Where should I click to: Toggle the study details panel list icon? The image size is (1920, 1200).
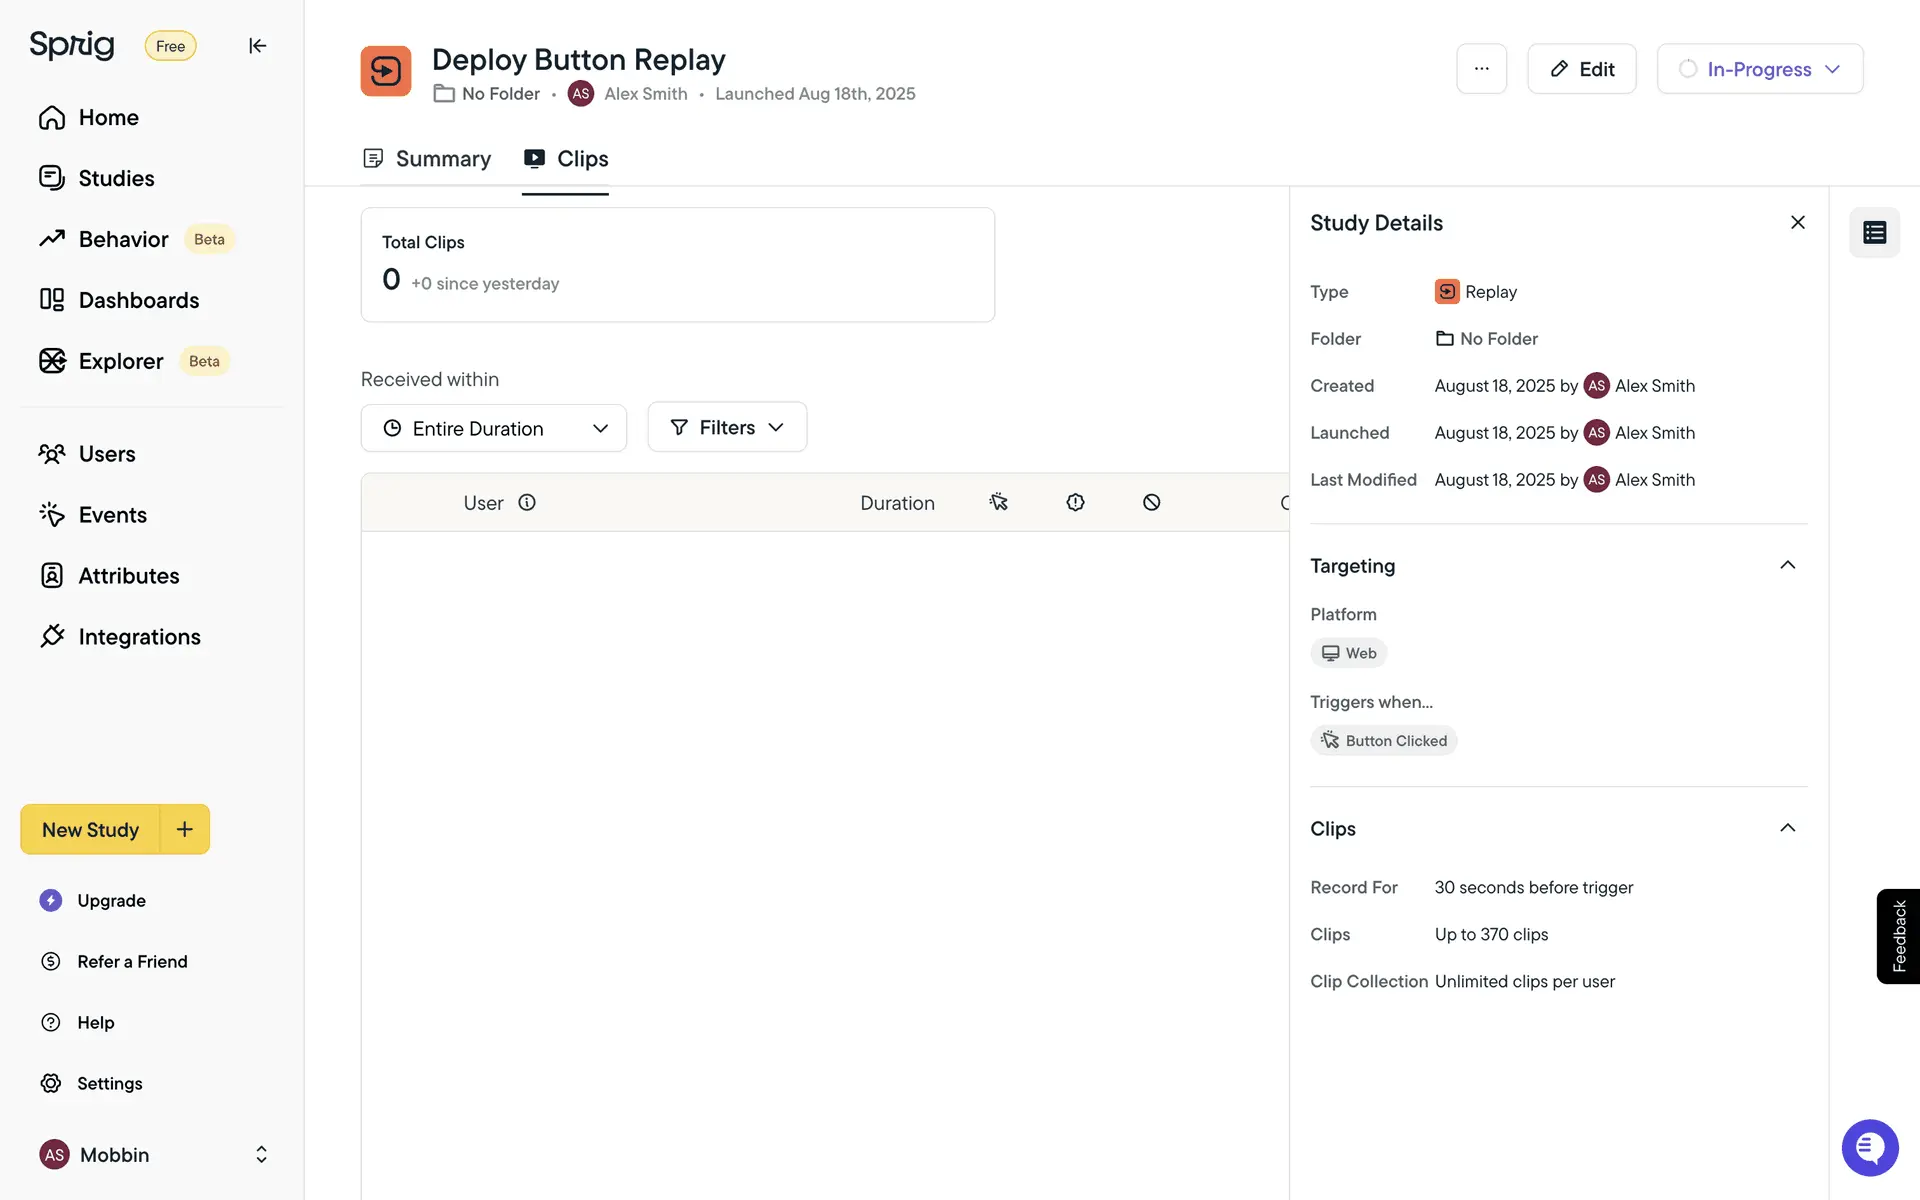pos(1874,233)
